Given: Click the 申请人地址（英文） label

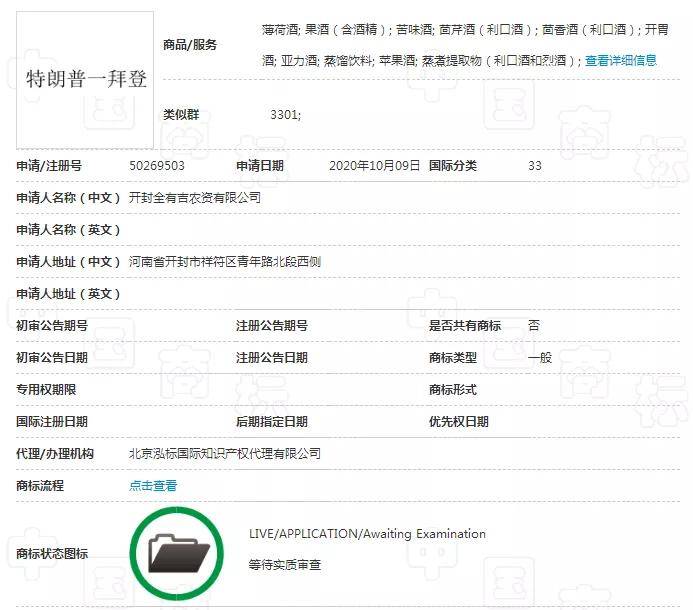Looking at the screenshot, I should point(69,294).
